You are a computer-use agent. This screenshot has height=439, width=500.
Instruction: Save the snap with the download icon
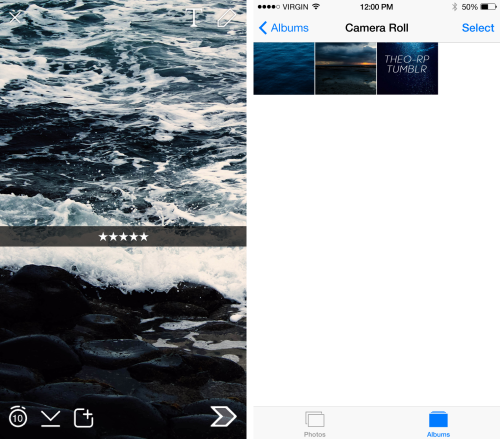(50, 419)
